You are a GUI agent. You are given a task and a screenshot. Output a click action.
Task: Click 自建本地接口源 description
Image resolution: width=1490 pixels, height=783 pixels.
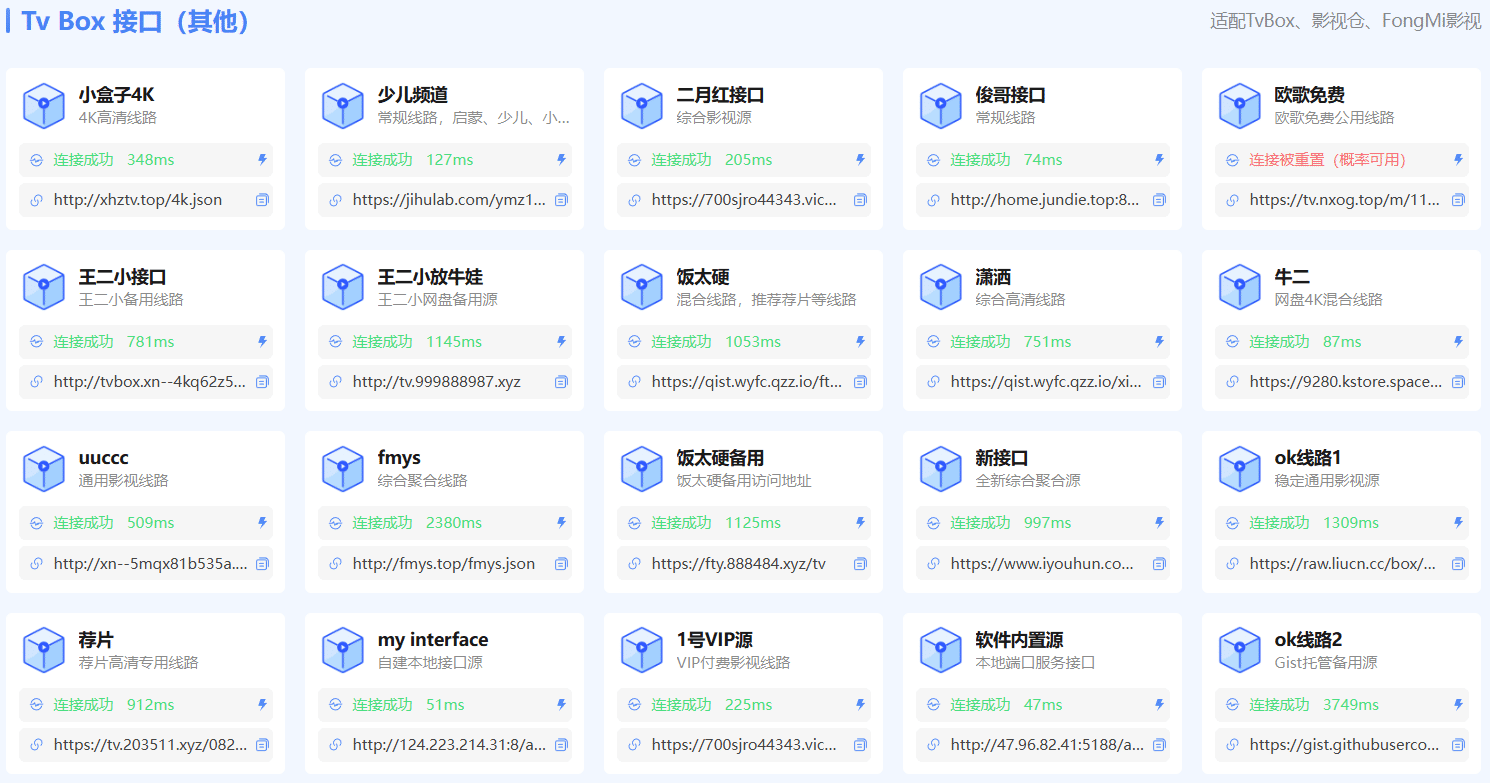coord(431,663)
